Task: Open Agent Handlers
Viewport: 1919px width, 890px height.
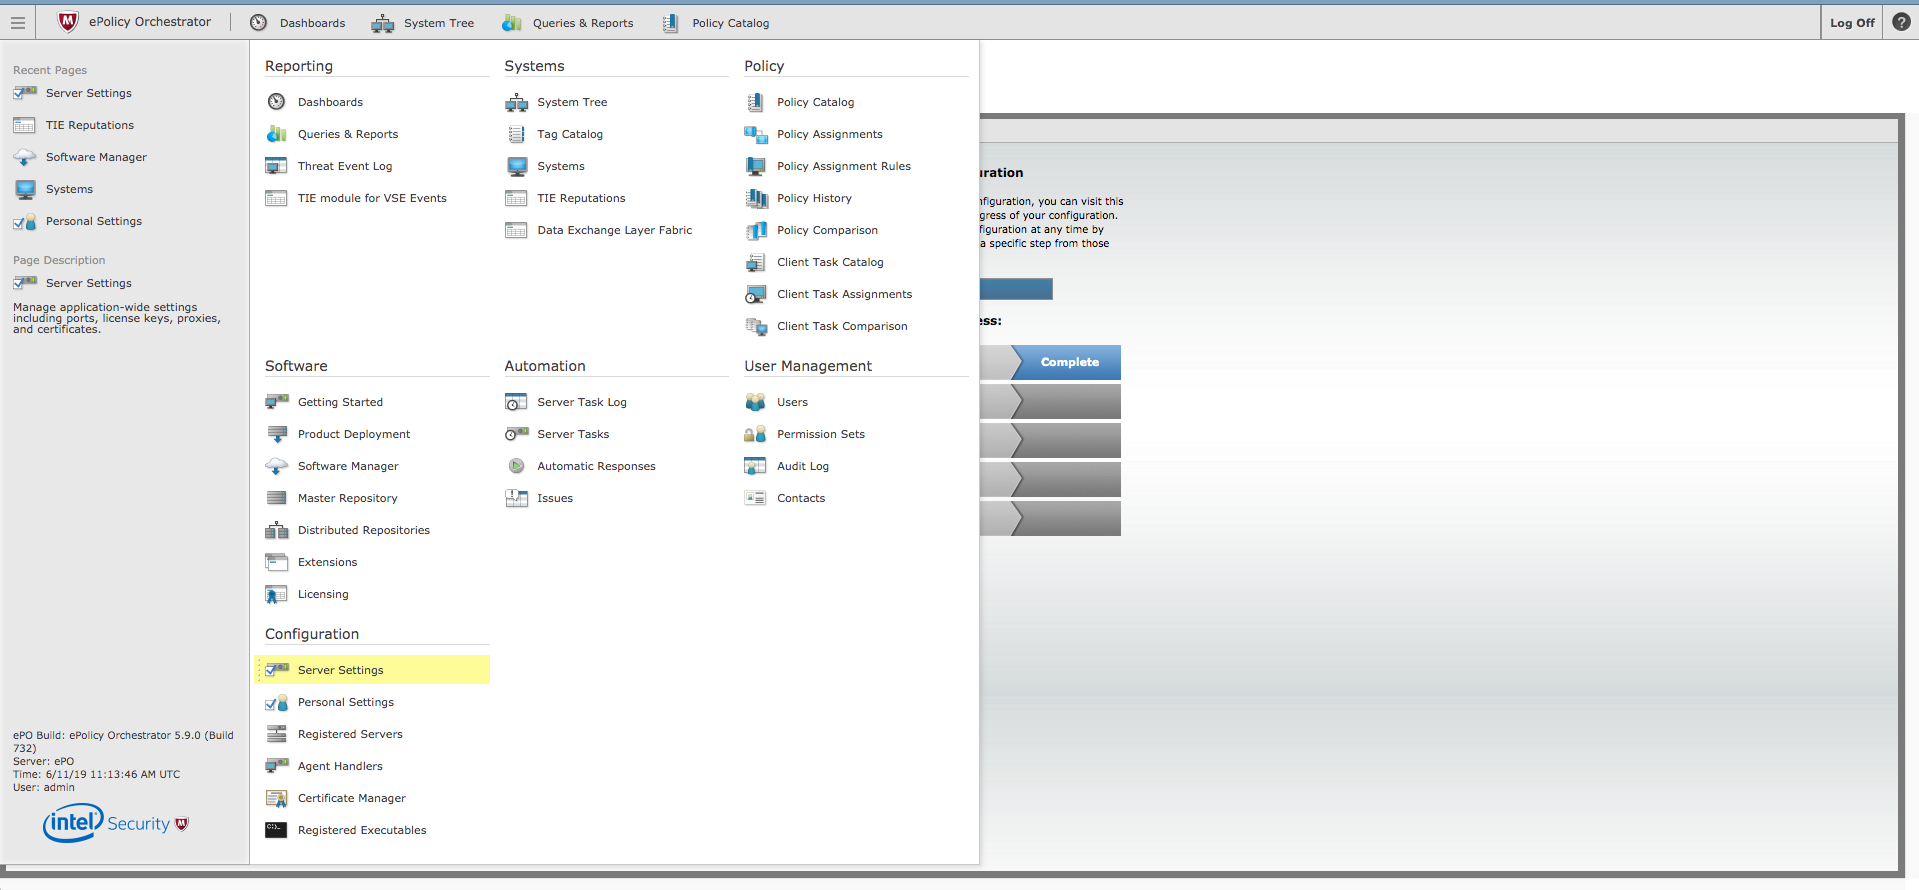Action: tap(340, 766)
